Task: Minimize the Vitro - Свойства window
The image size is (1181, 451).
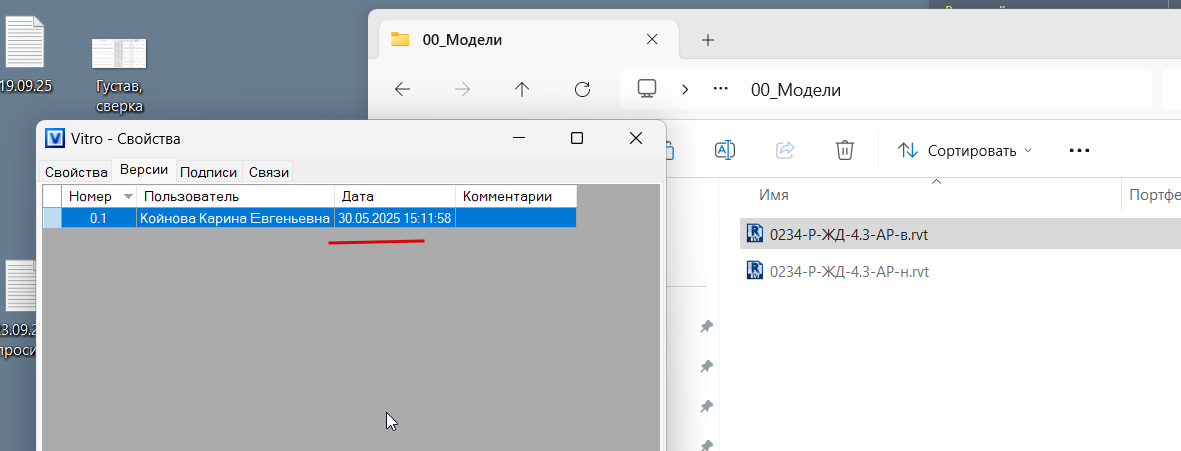Action: point(518,139)
